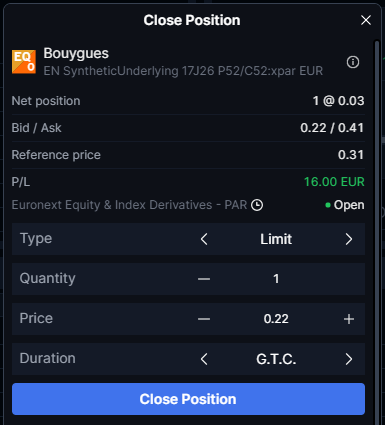Image resolution: width=385 pixels, height=425 pixels.
Task: Click the dialog's vertical scrollbar
Action: 377,230
